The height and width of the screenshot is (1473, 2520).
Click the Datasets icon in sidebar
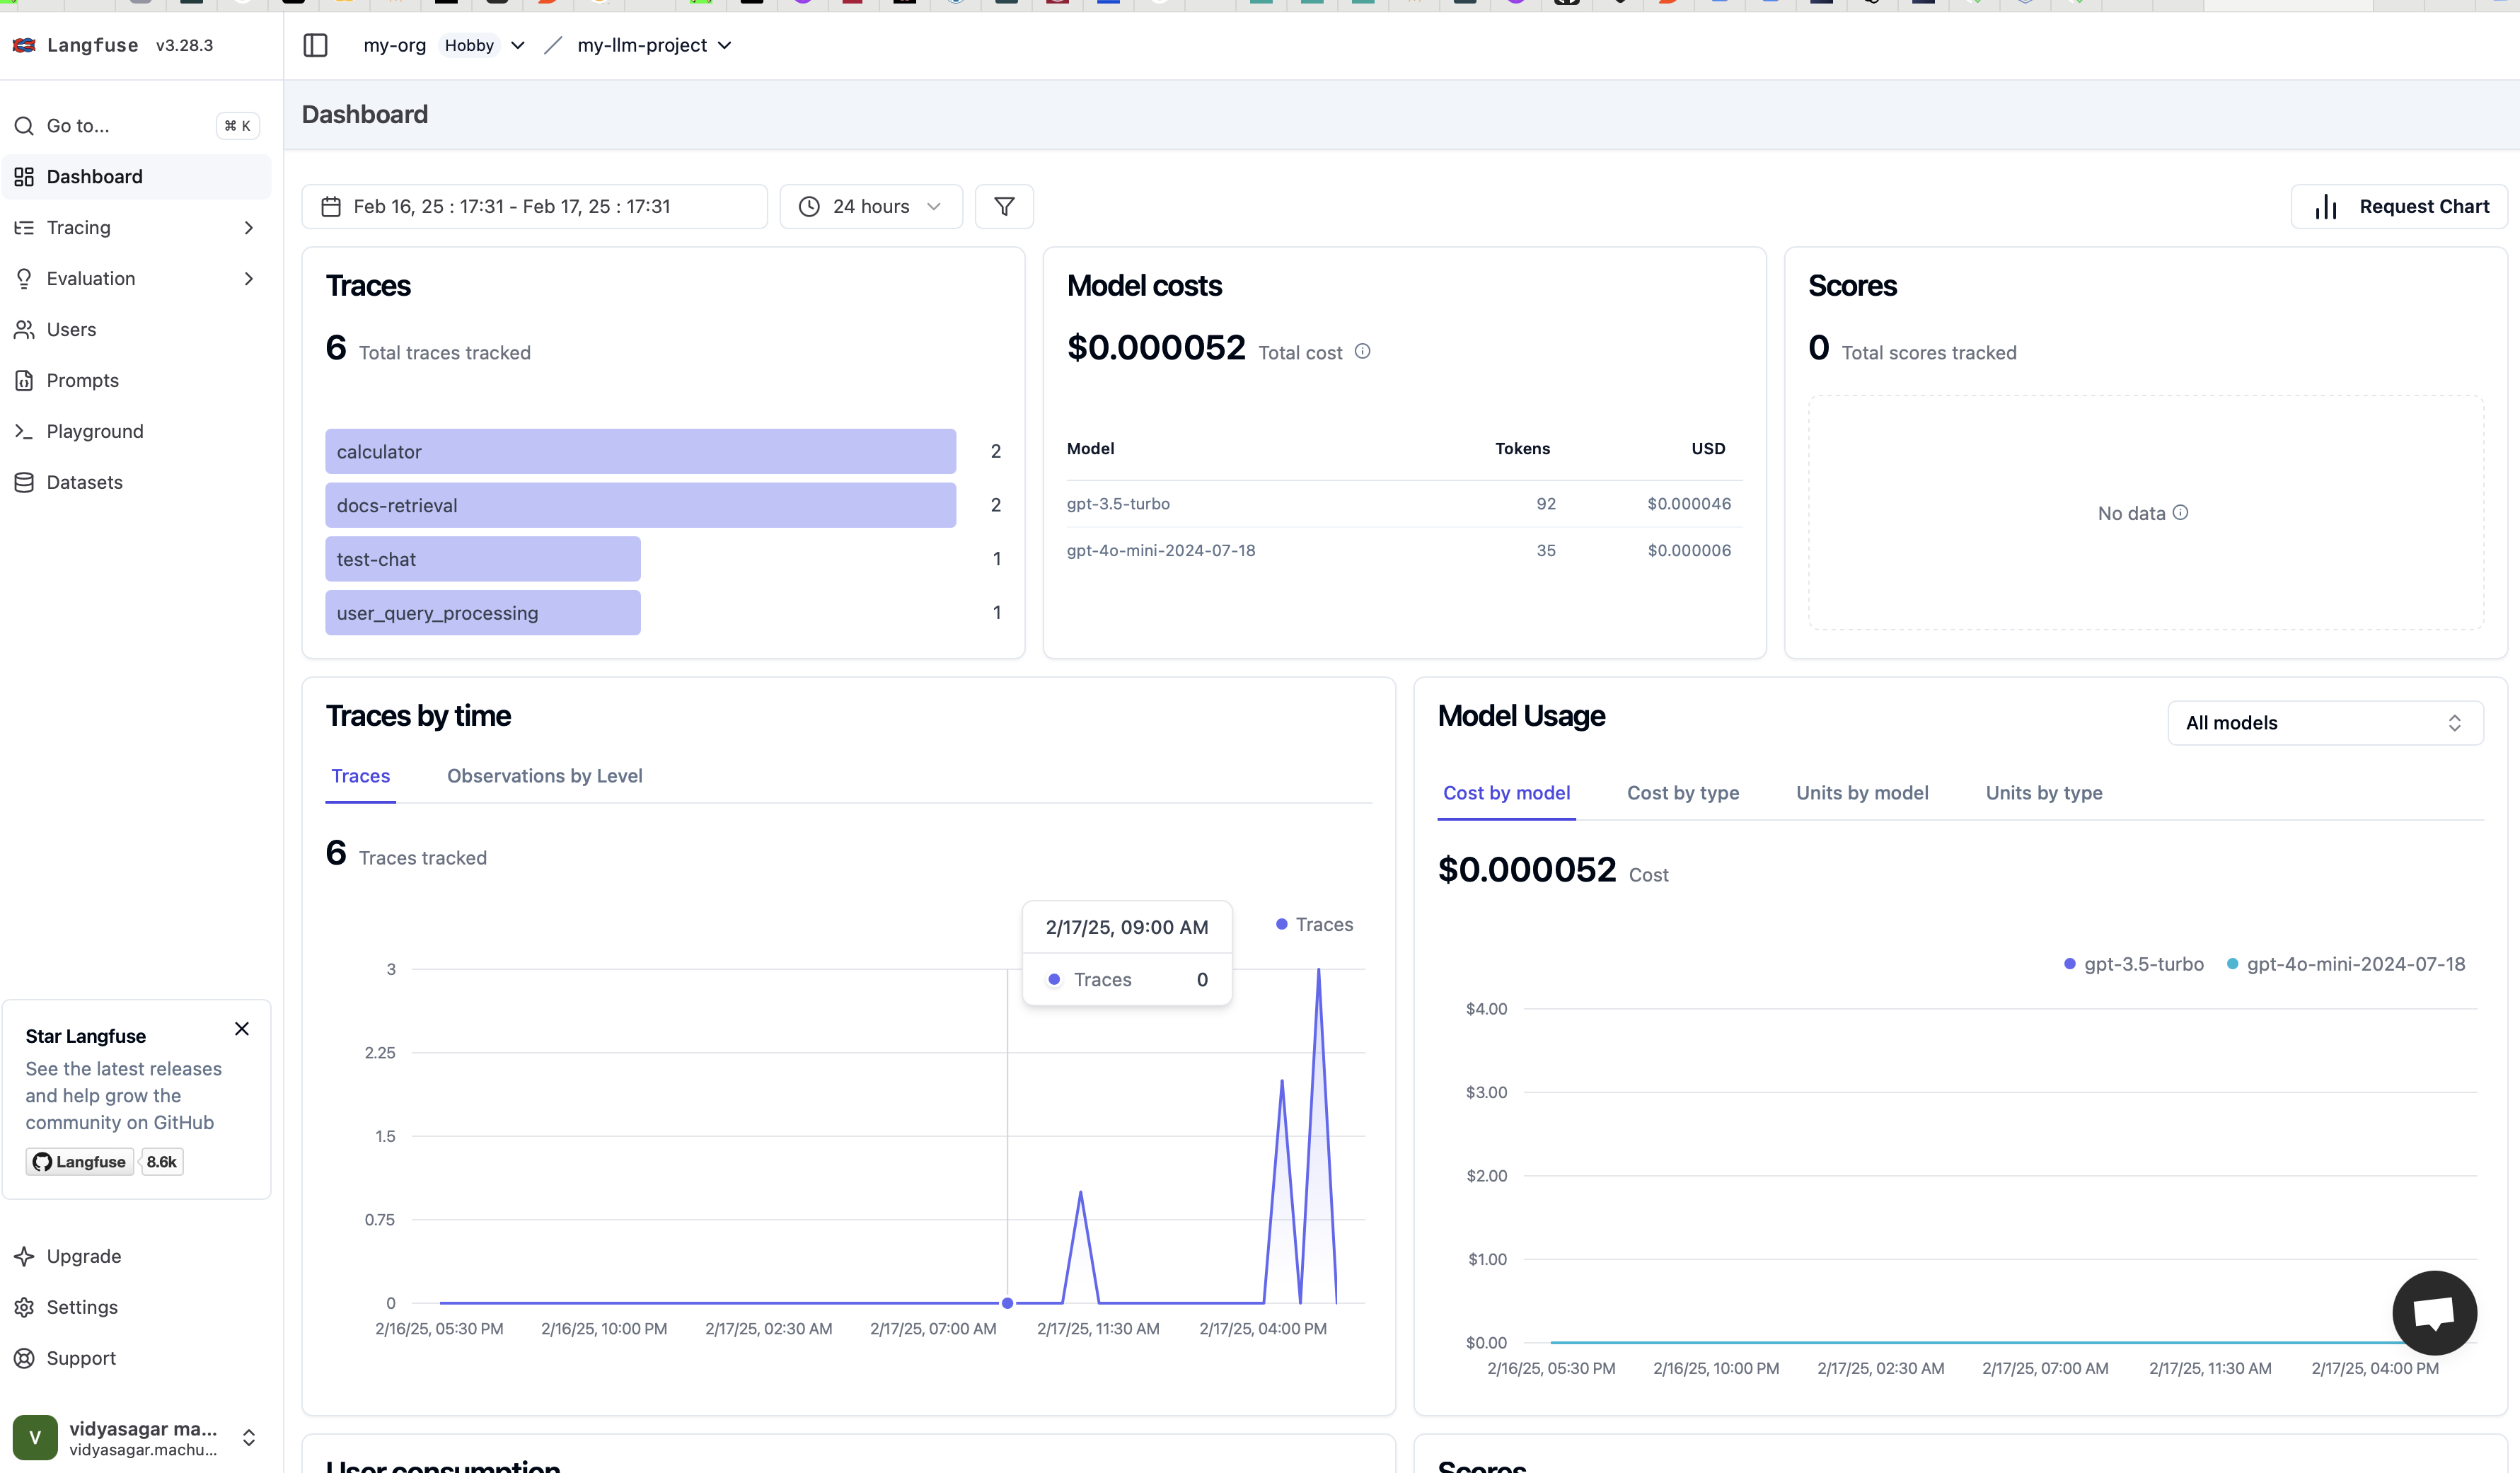click(x=25, y=483)
